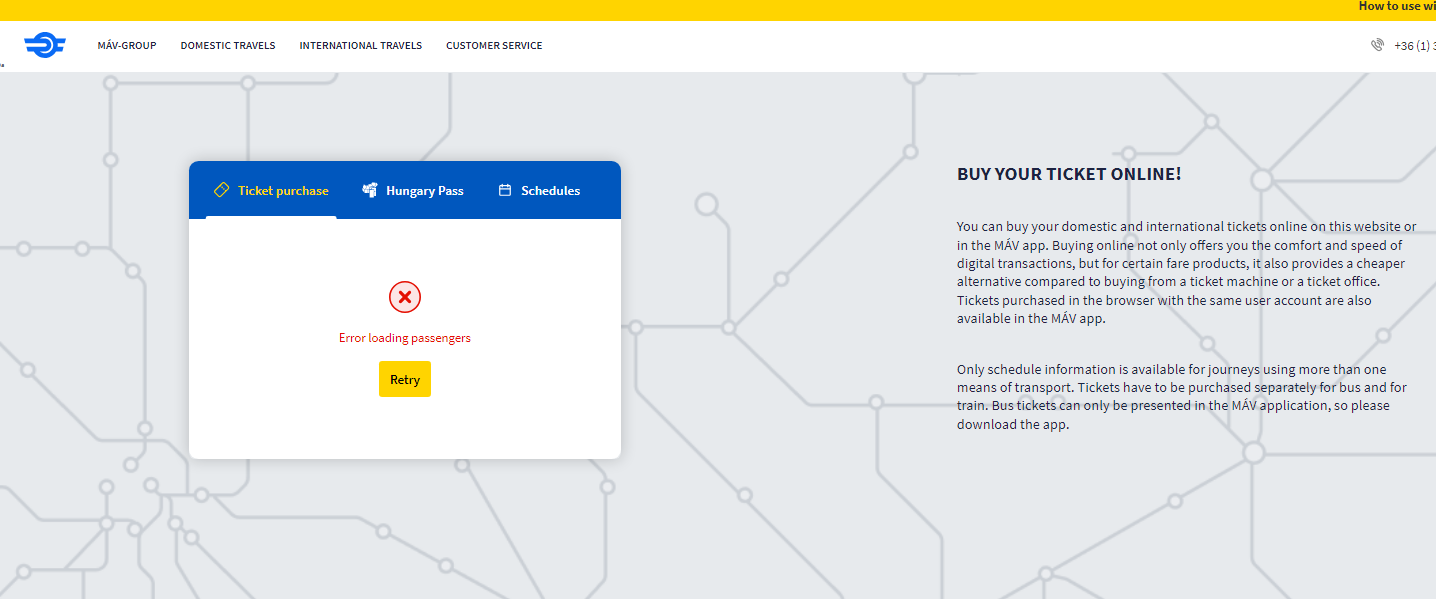Open the MÁV-GROUP menu

point(127,46)
